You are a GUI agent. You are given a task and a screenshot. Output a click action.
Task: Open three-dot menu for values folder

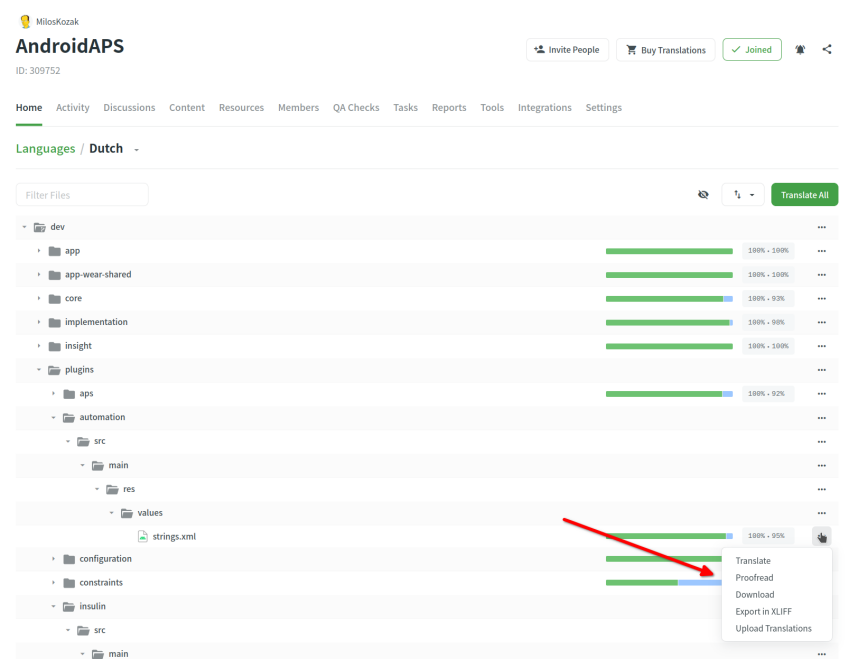[821, 513]
